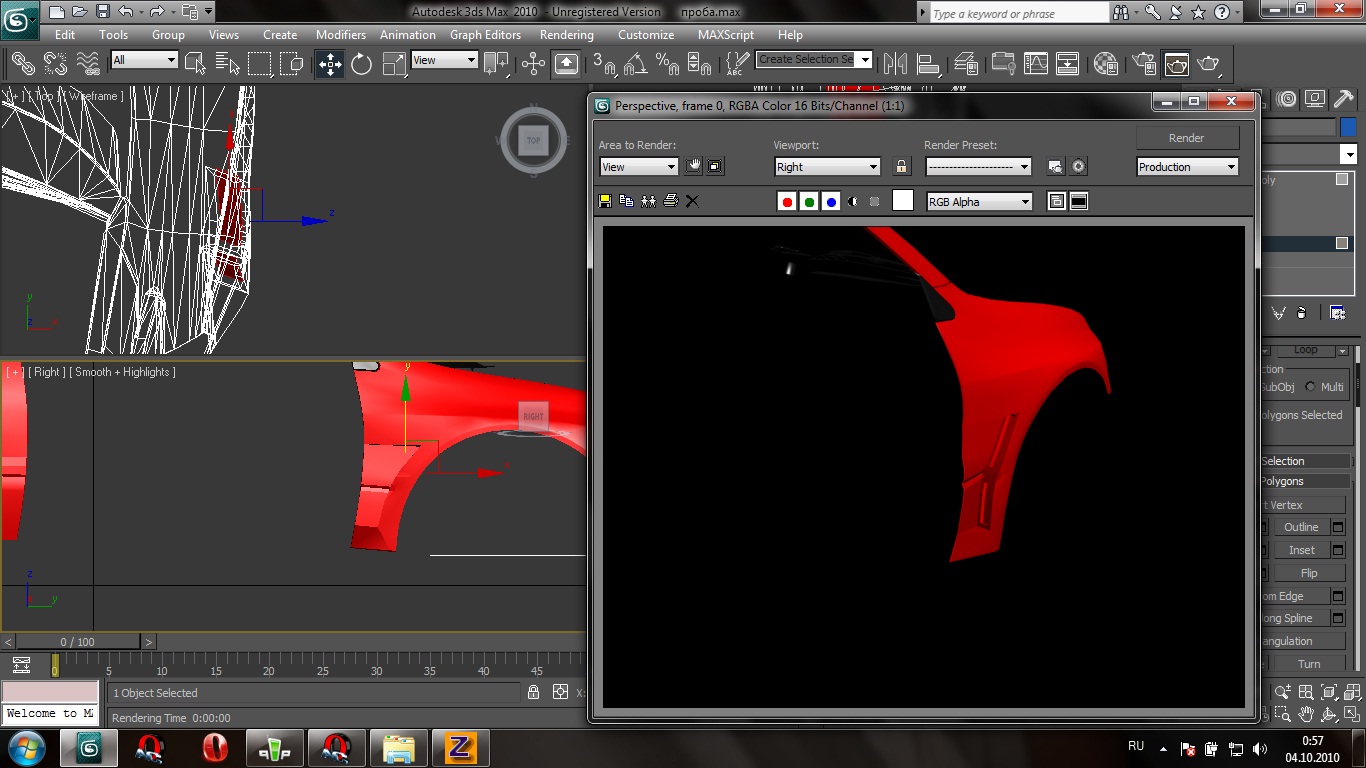Click the Render button
This screenshot has width=1366, height=768.
[x=1187, y=138]
